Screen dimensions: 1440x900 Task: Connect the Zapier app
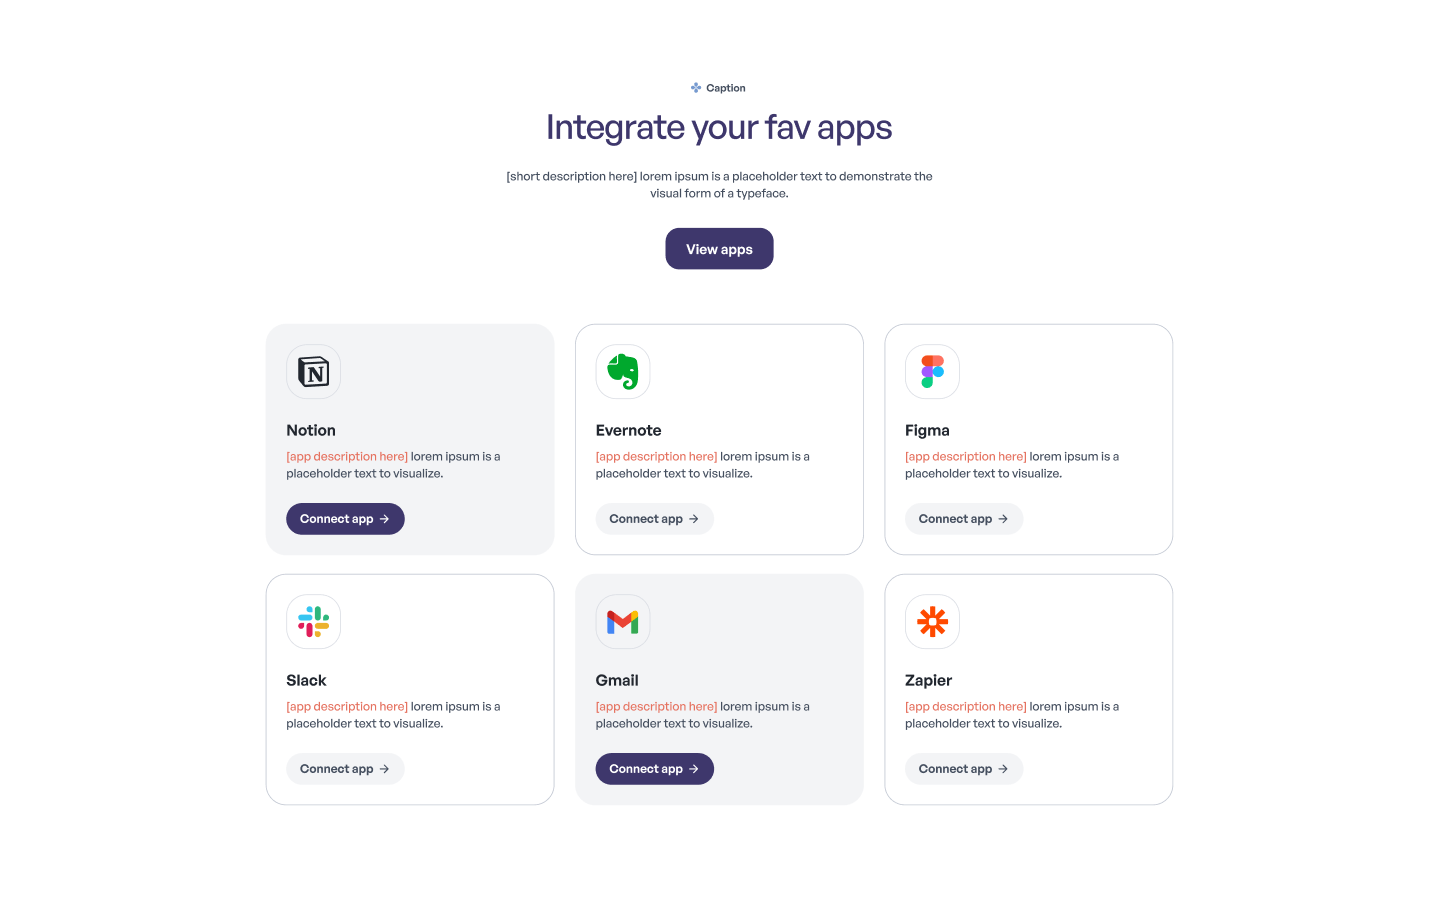click(963, 769)
